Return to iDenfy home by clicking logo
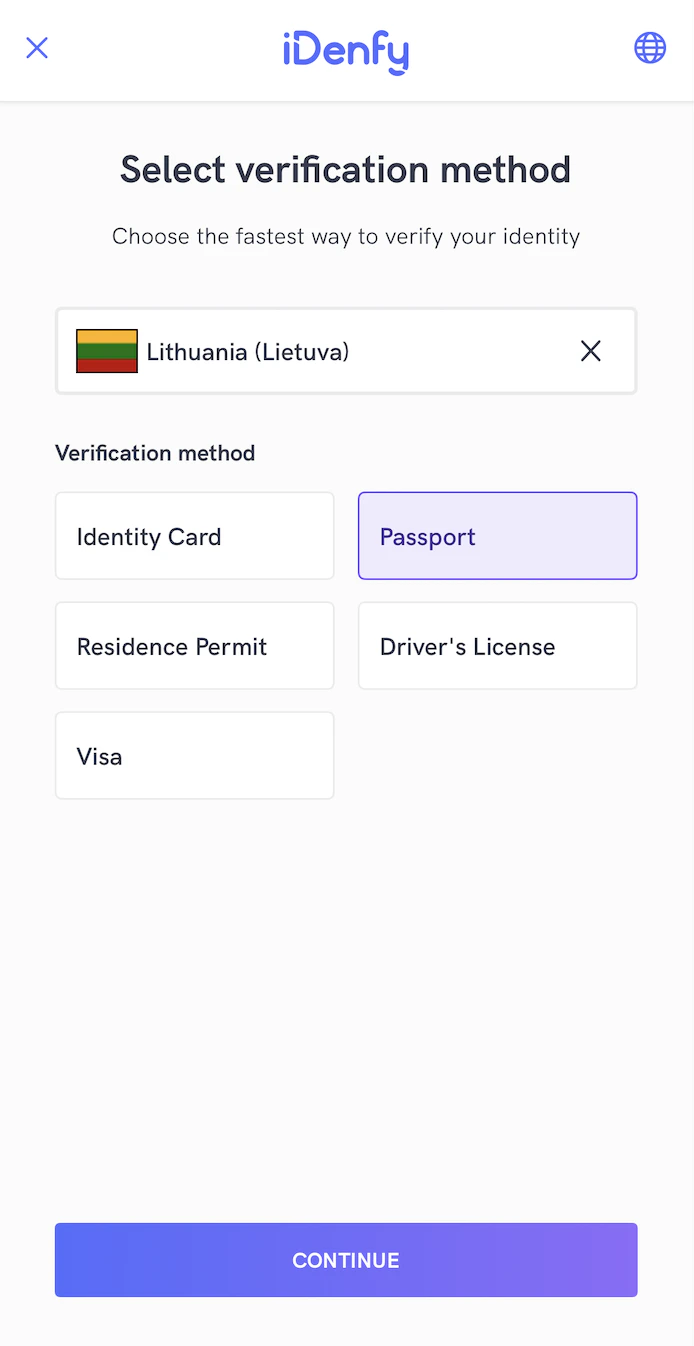Screen dimensions: 694x1346 pyautogui.click(x=346, y=50)
